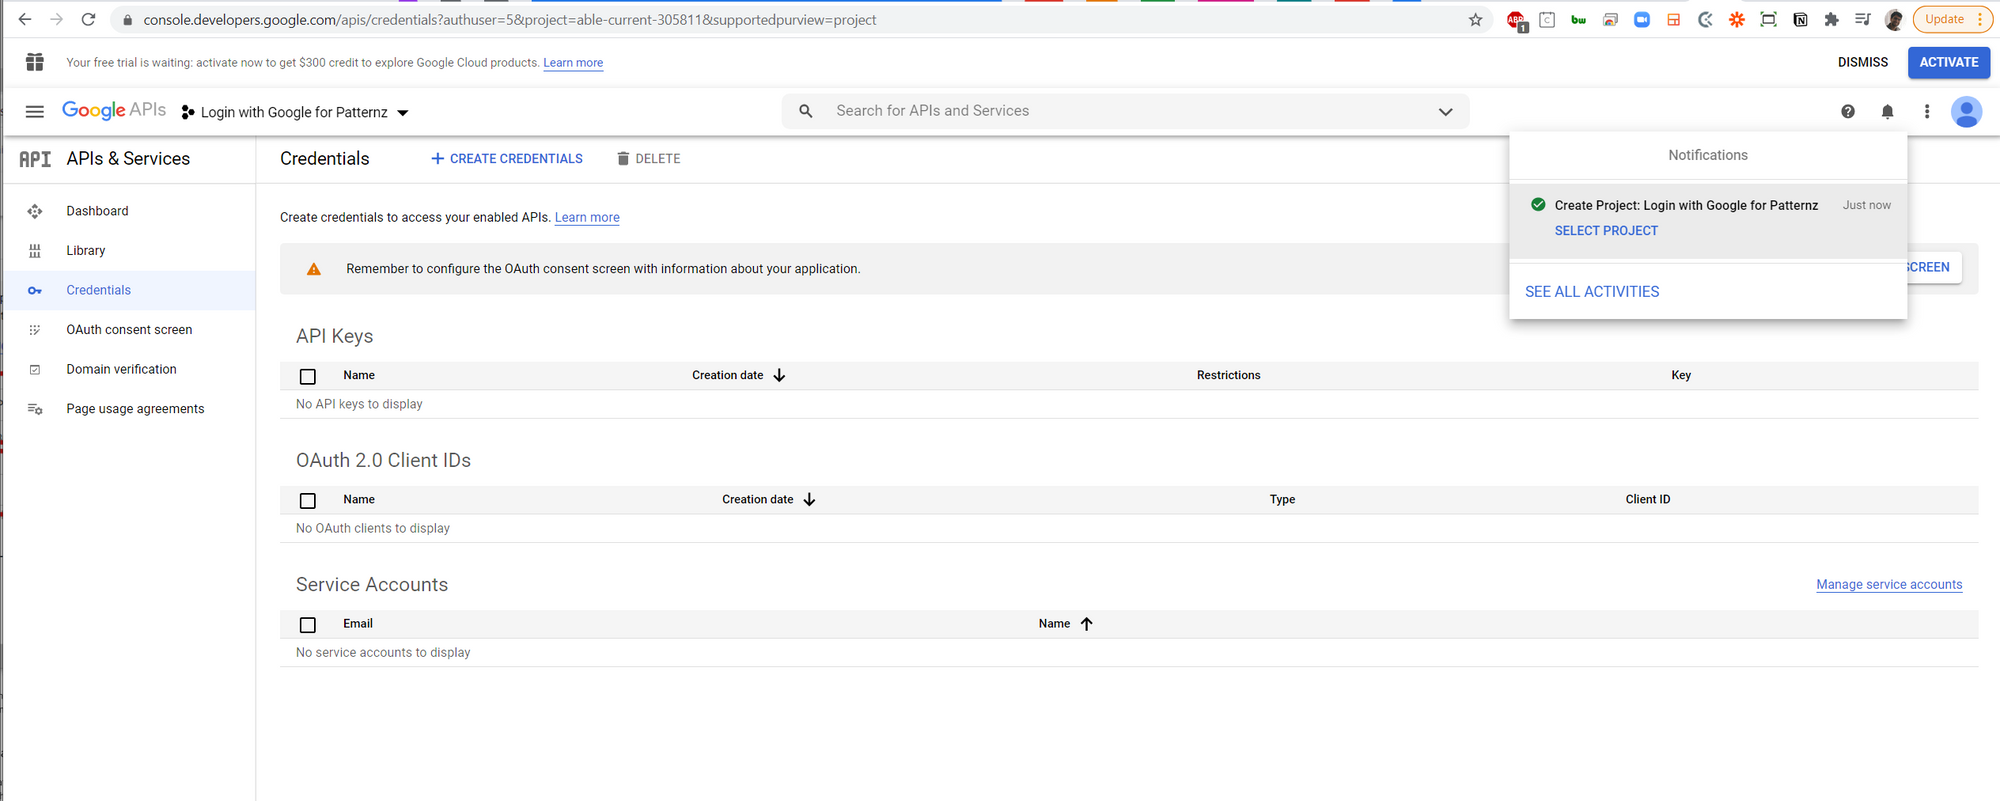Click the Type column header
The height and width of the screenshot is (801, 2000).
[1282, 499]
